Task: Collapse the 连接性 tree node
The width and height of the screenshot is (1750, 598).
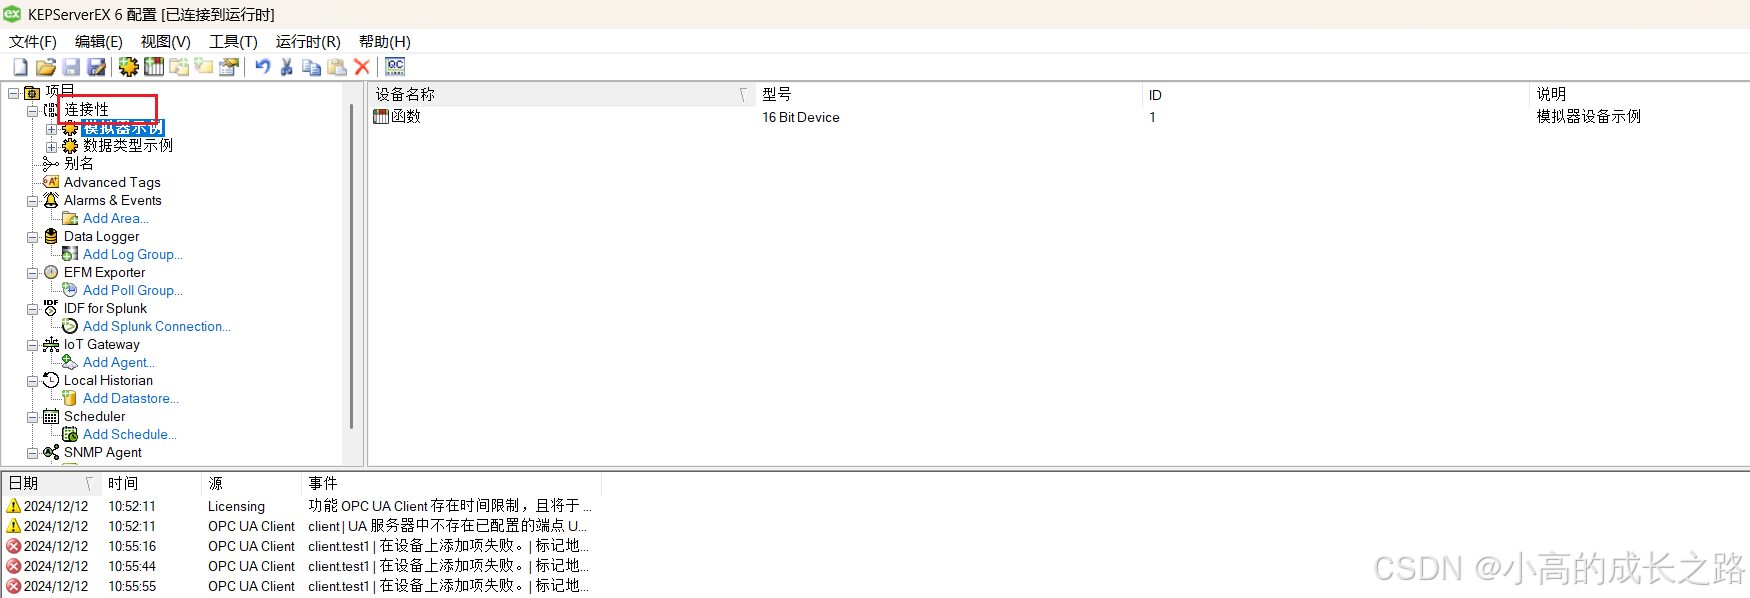Action: 33,111
